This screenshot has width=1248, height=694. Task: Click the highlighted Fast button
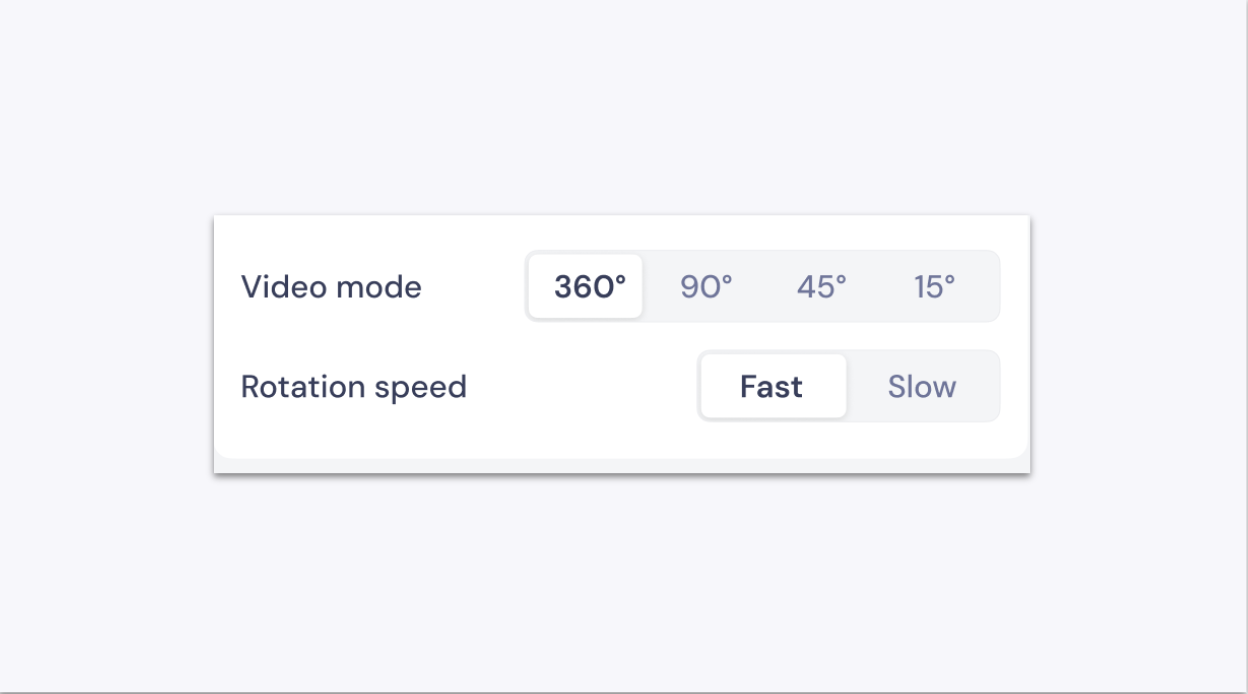point(773,386)
